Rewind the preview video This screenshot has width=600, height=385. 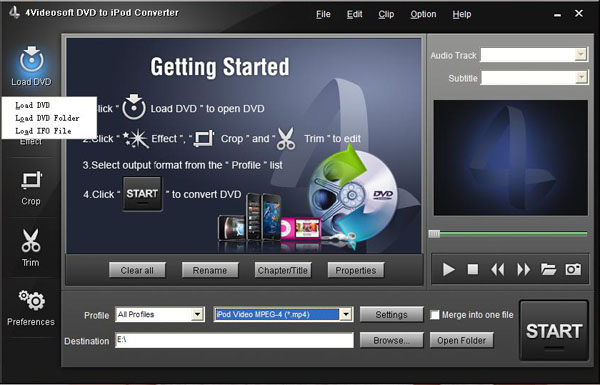pyautogui.click(x=497, y=269)
